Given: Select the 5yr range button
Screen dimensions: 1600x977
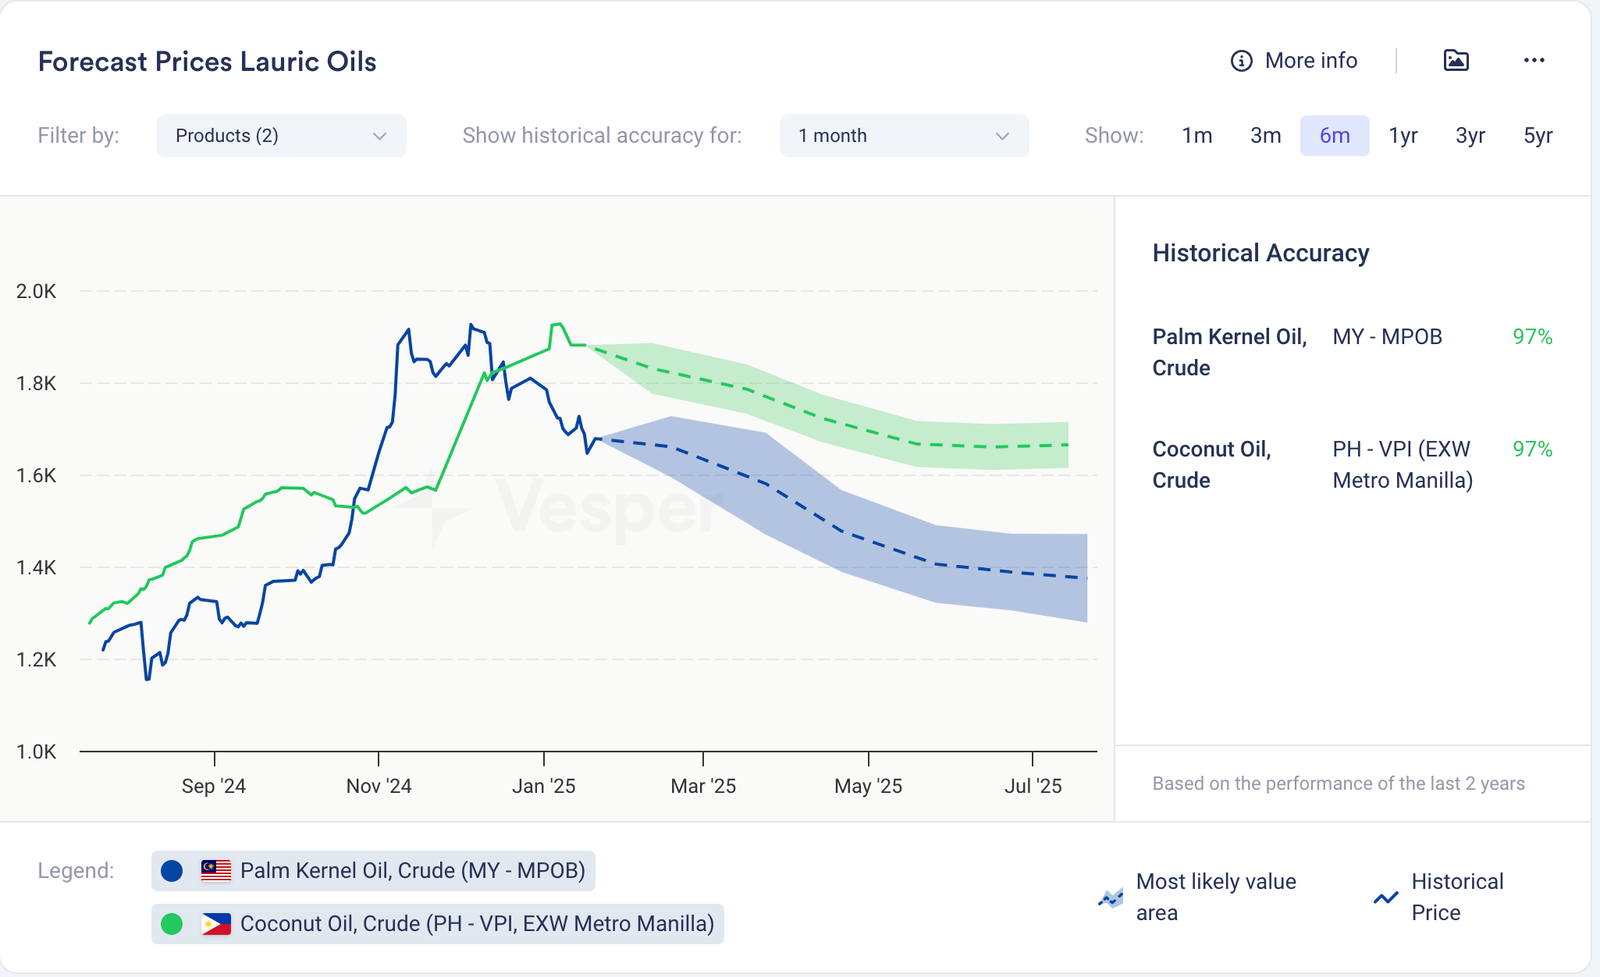Looking at the screenshot, I should (1537, 136).
